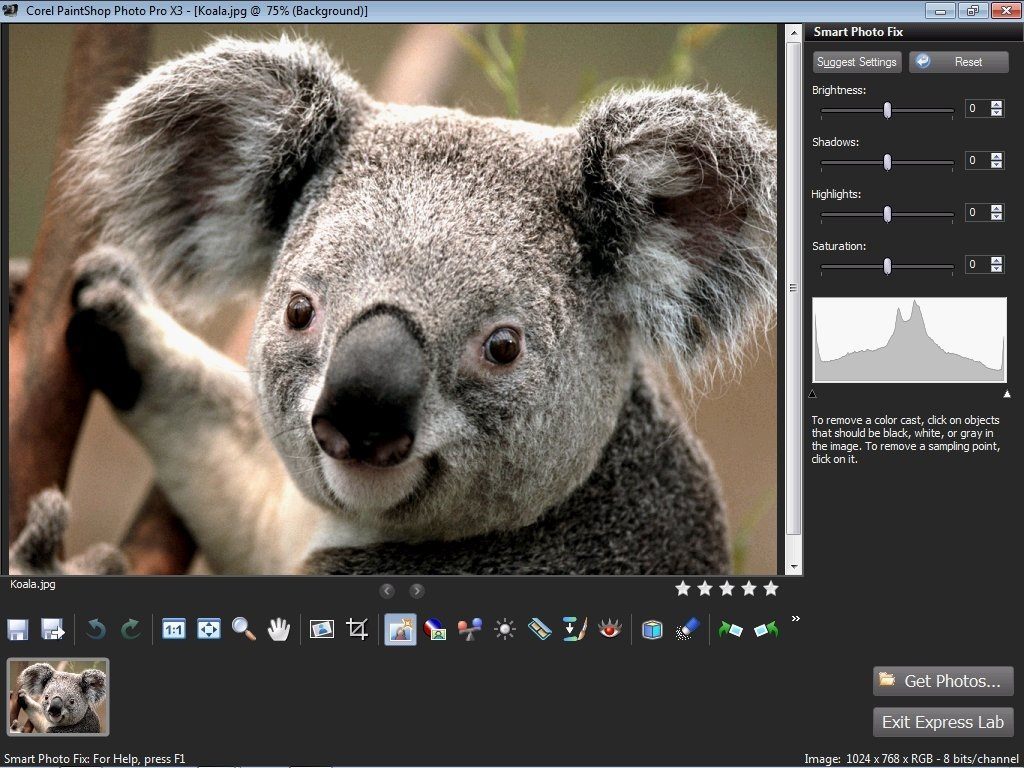Open Get Photos dialog

(942, 681)
